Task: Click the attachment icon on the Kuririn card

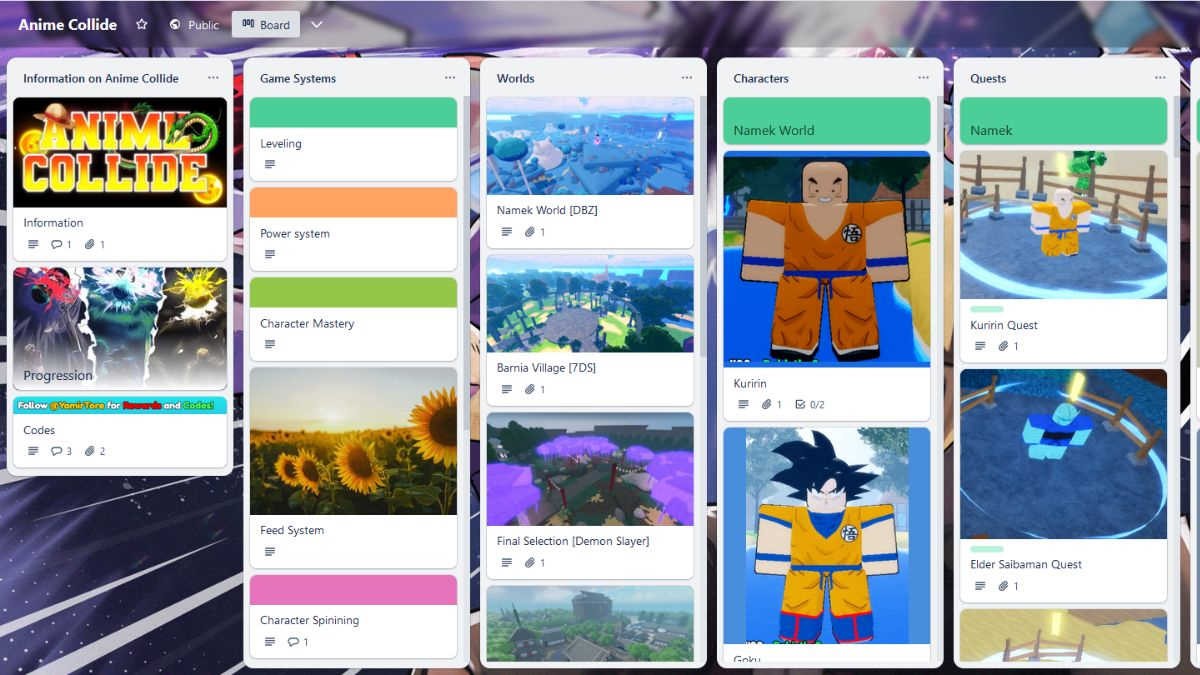Action: [767, 404]
